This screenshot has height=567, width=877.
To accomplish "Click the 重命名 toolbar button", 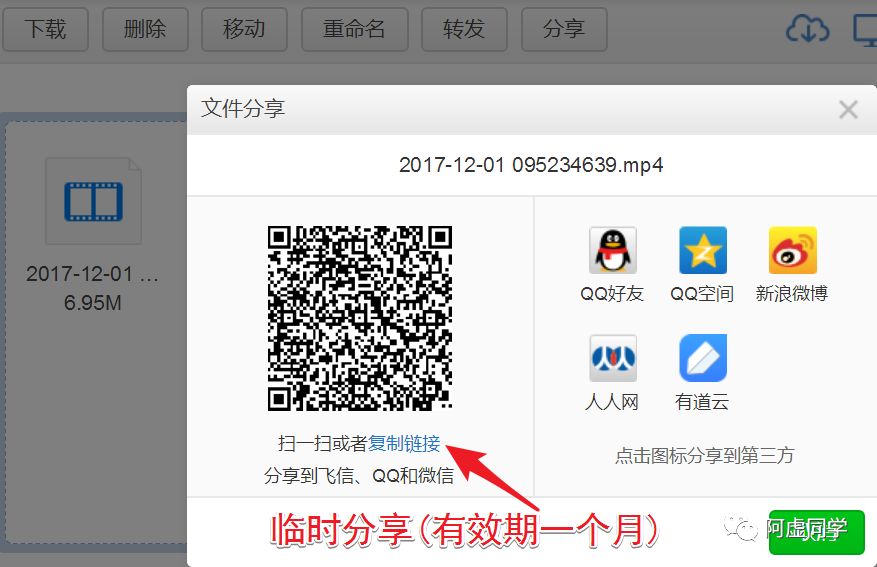I will [355, 29].
